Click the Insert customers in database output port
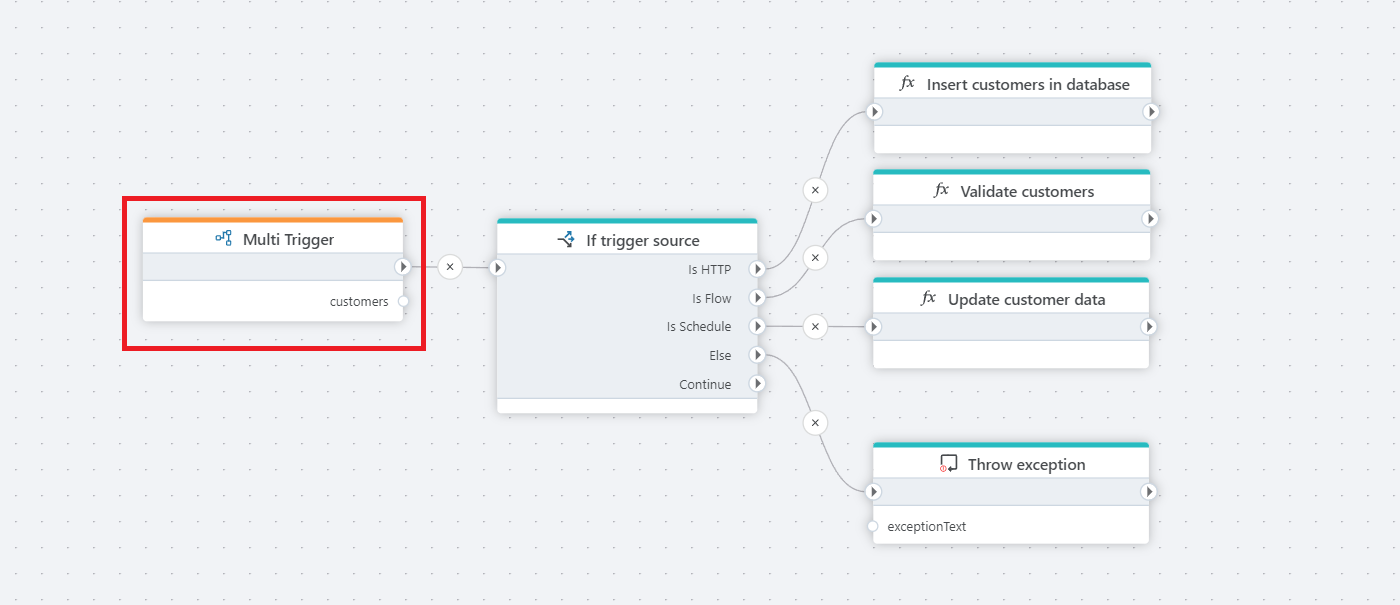Image resolution: width=1400 pixels, height=605 pixels. 1150,112
